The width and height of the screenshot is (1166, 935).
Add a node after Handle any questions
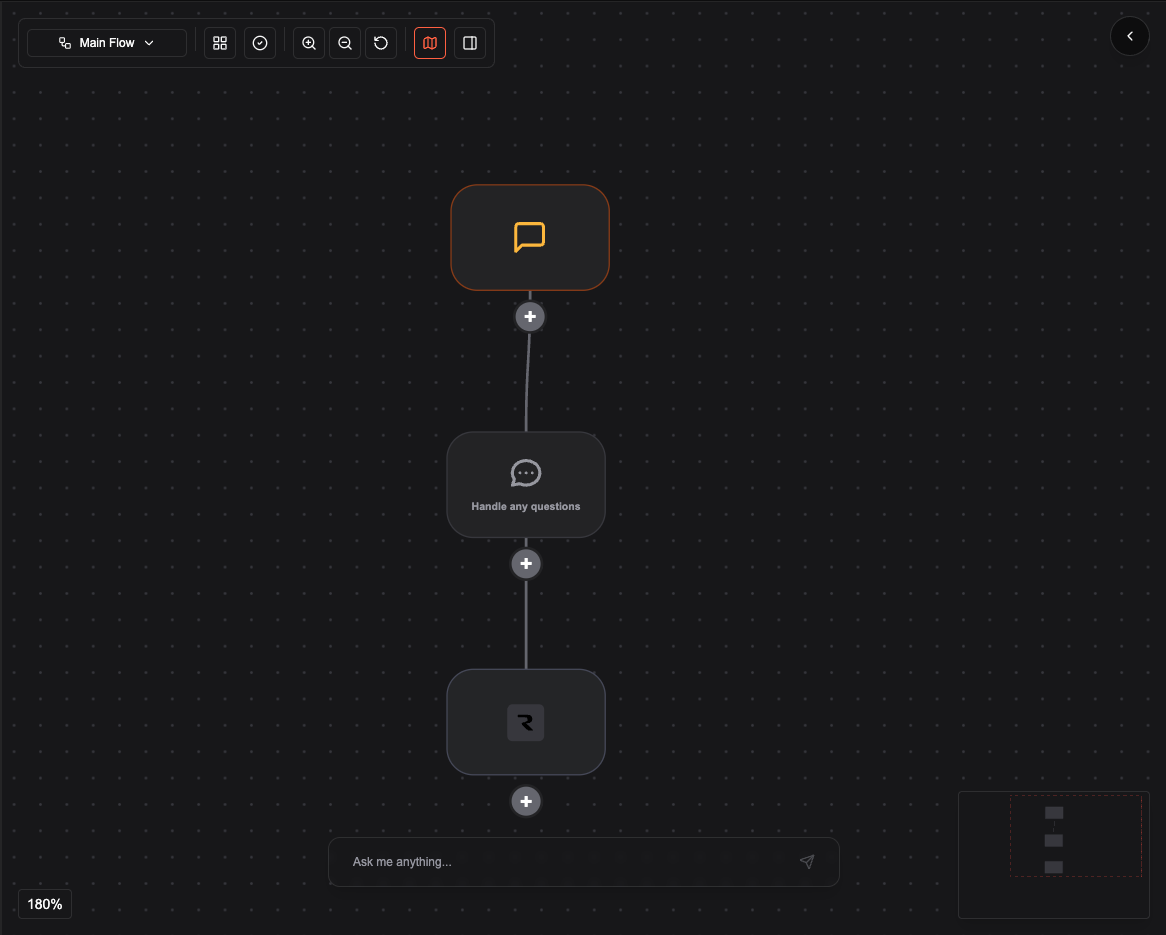pyautogui.click(x=526, y=563)
